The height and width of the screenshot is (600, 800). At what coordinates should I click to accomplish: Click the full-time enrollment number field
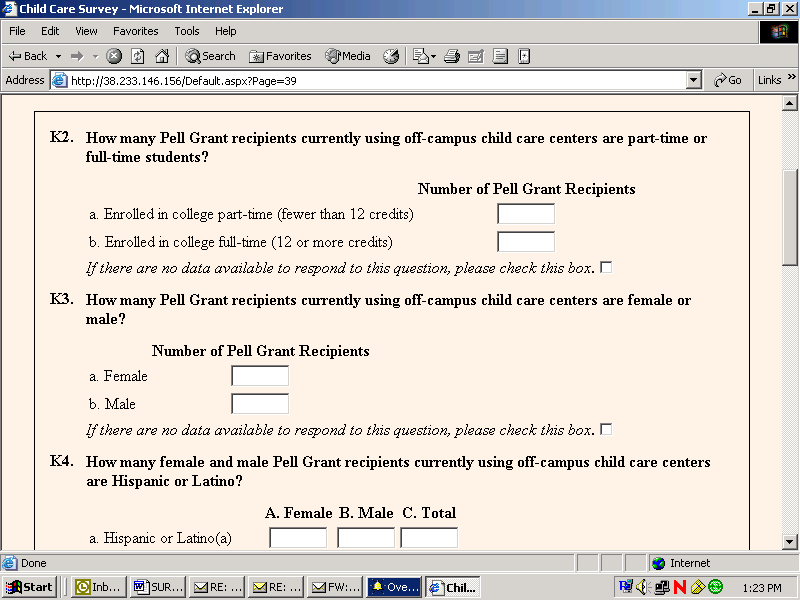pos(526,242)
